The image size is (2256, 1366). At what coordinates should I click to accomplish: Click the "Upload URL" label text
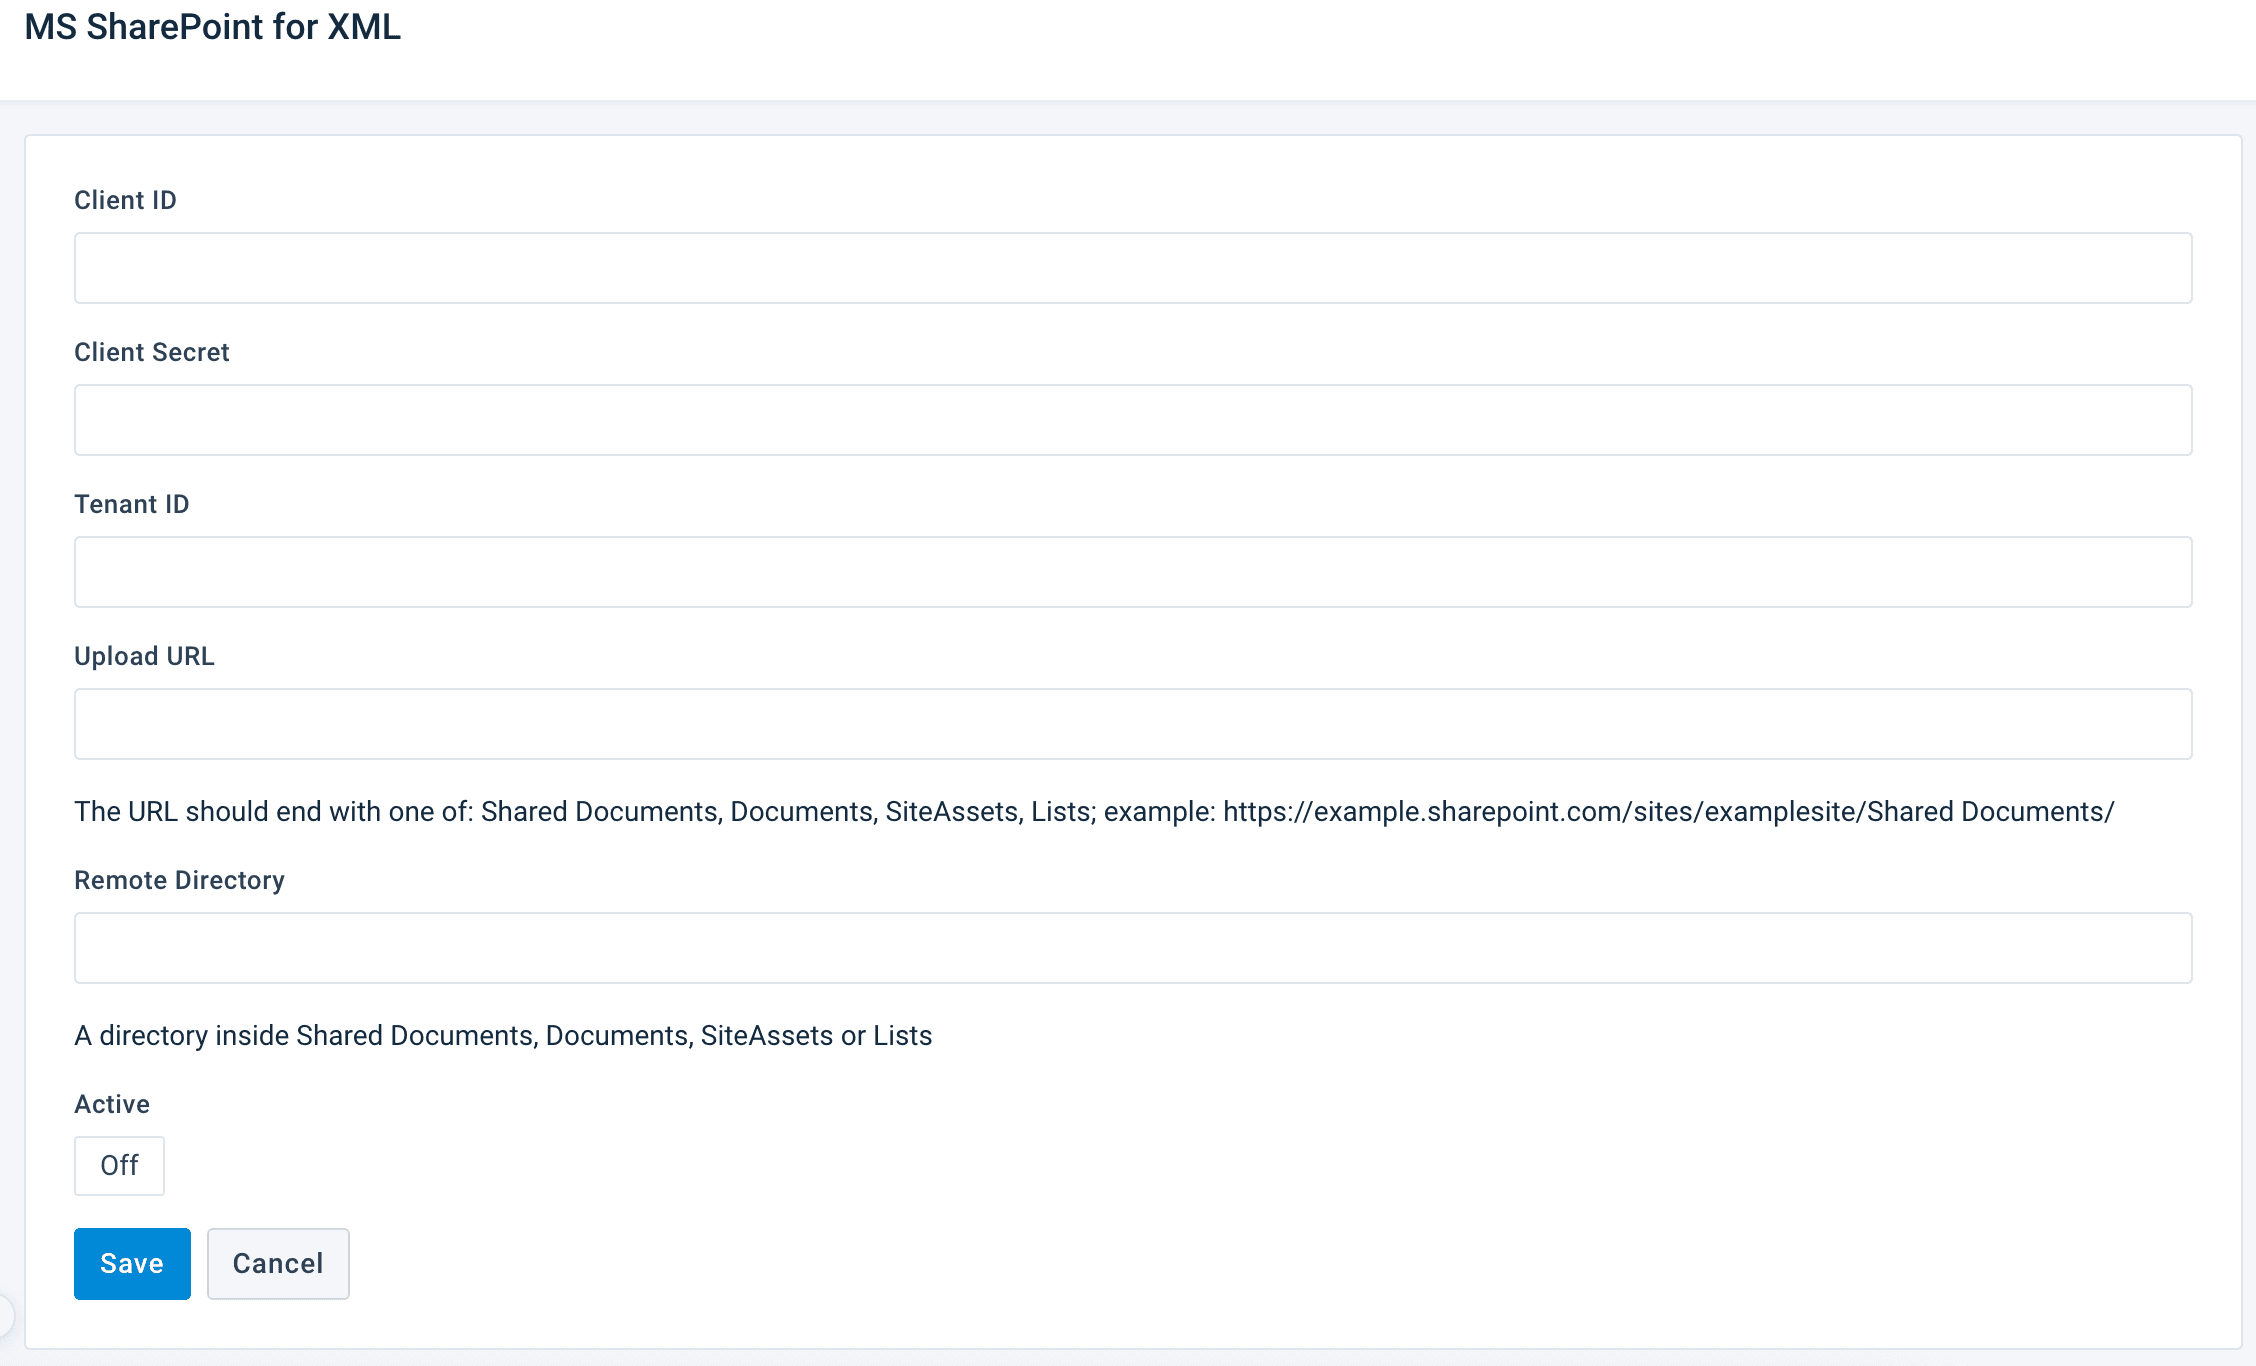(145, 656)
